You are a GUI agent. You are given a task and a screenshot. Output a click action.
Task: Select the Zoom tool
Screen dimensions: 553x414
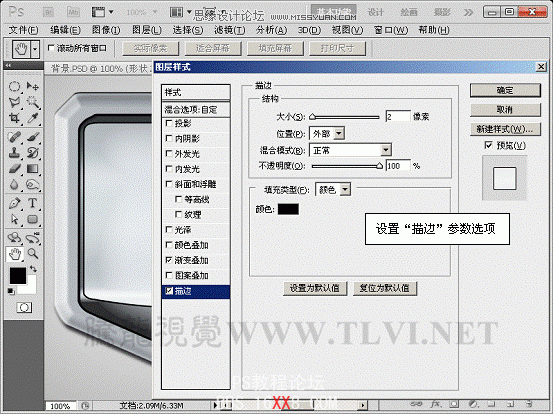pyautogui.click(x=32, y=253)
